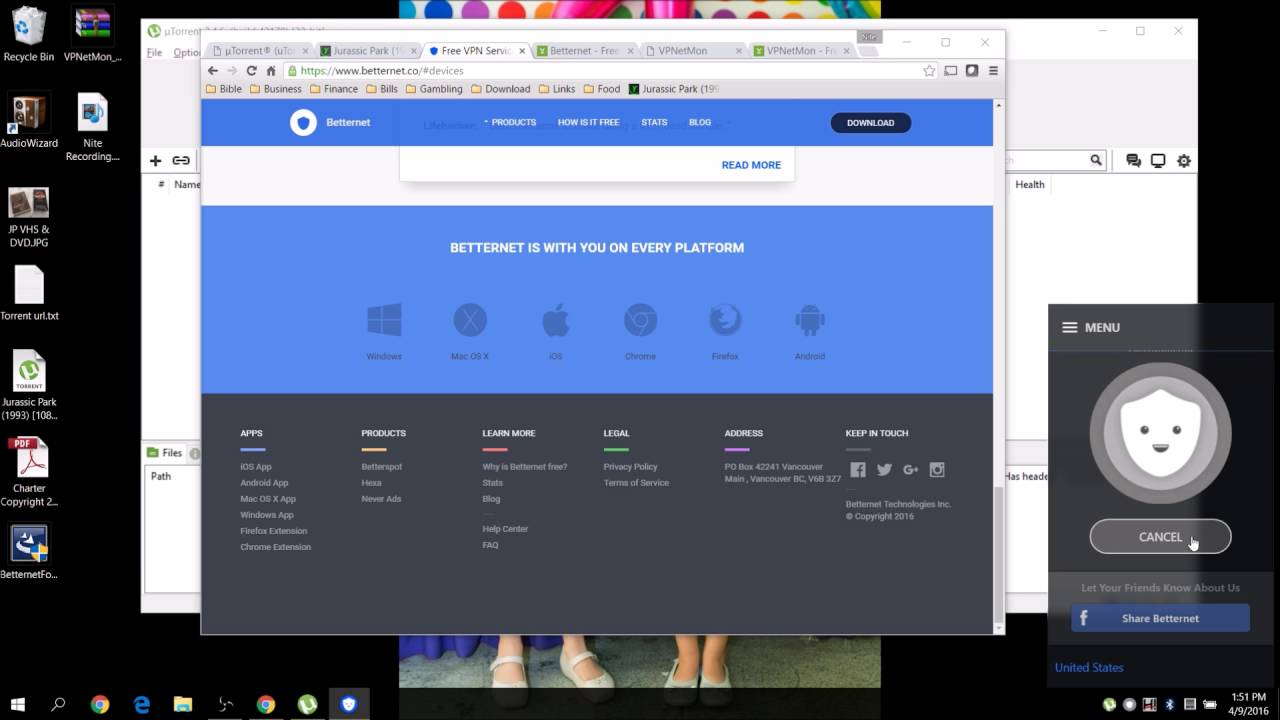Cancel the Betternet VPN connection

1160,537
